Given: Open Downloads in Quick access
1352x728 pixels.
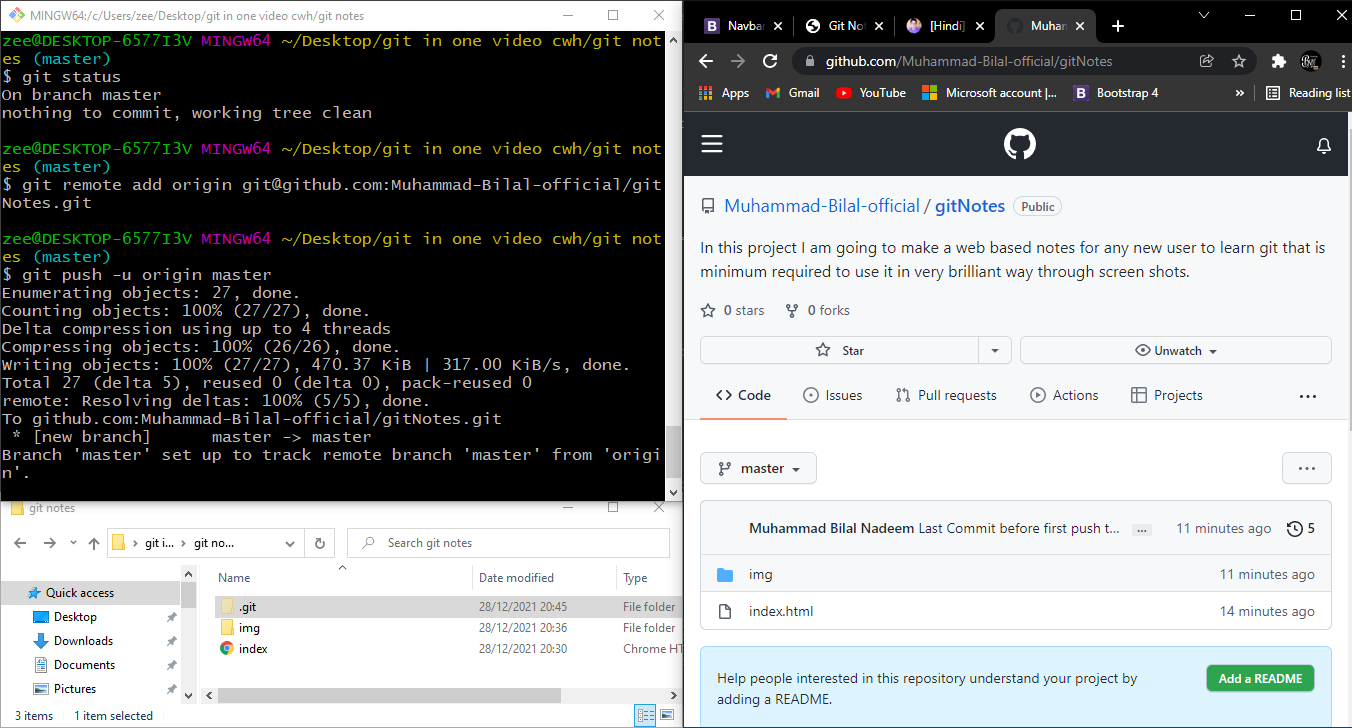Looking at the screenshot, I should (x=83, y=641).
